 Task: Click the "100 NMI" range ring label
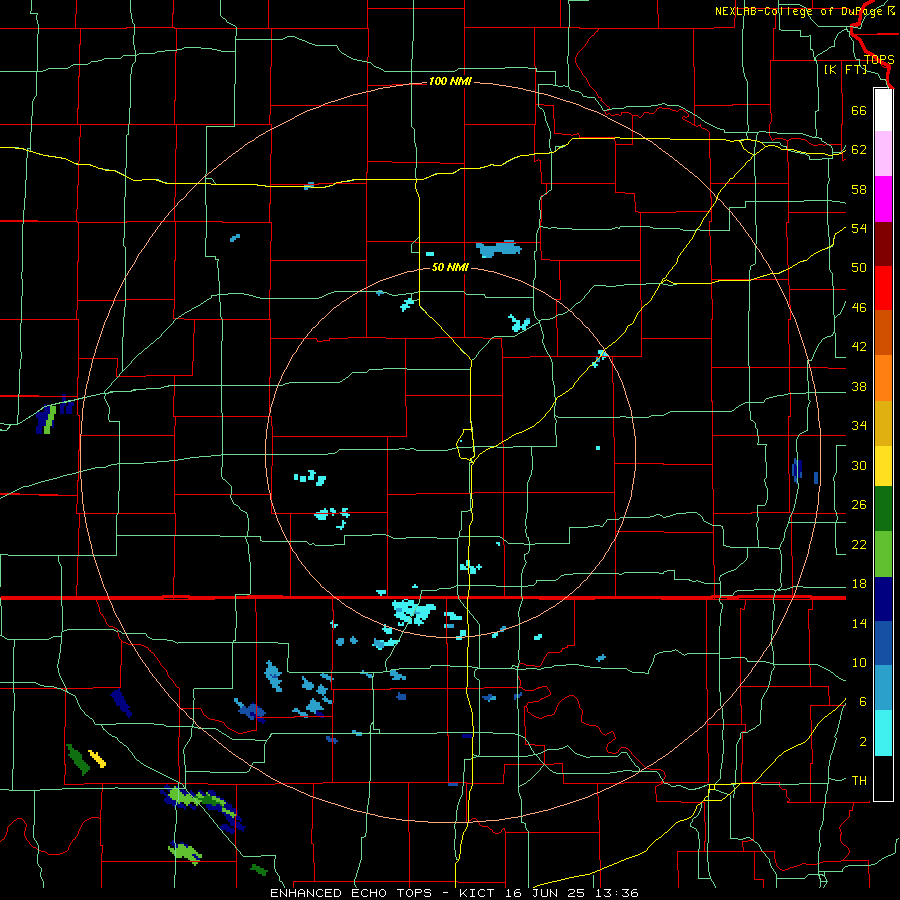tap(450, 82)
